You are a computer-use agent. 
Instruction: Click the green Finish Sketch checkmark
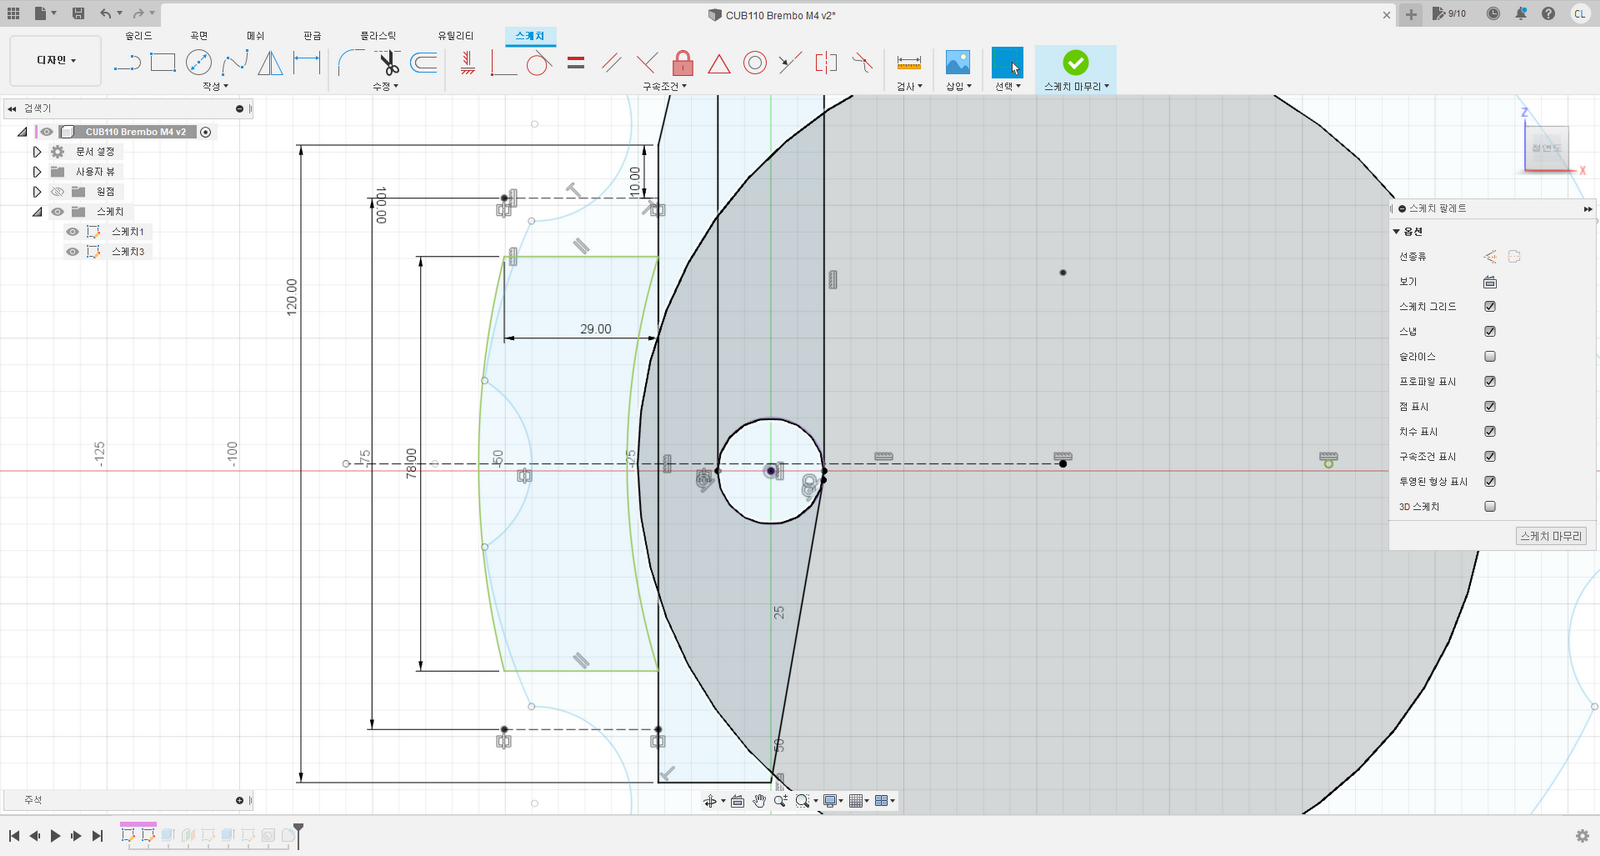[1076, 63]
